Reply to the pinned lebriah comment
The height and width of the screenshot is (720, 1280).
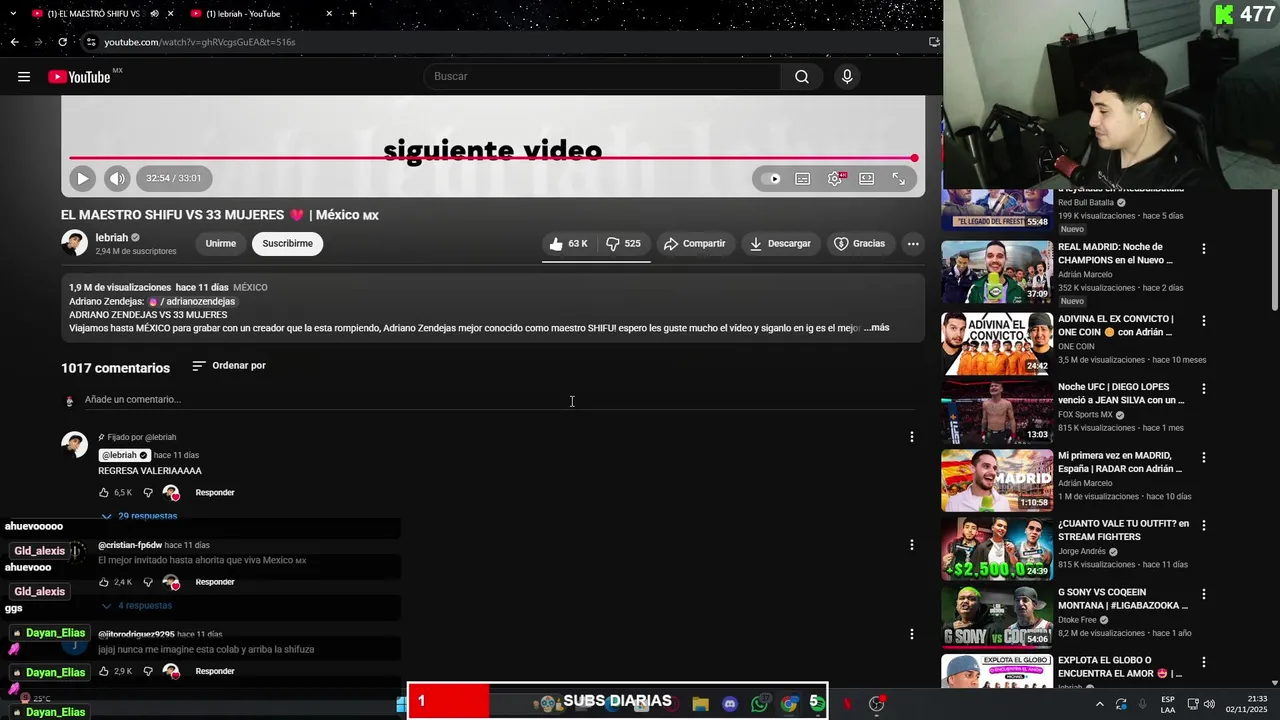tap(215, 493)
